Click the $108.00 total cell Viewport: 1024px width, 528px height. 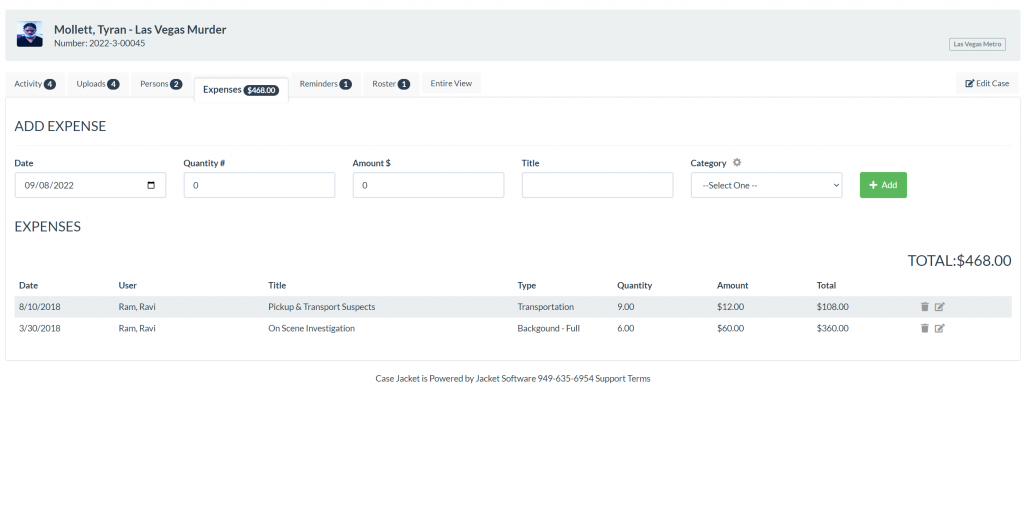833,306
